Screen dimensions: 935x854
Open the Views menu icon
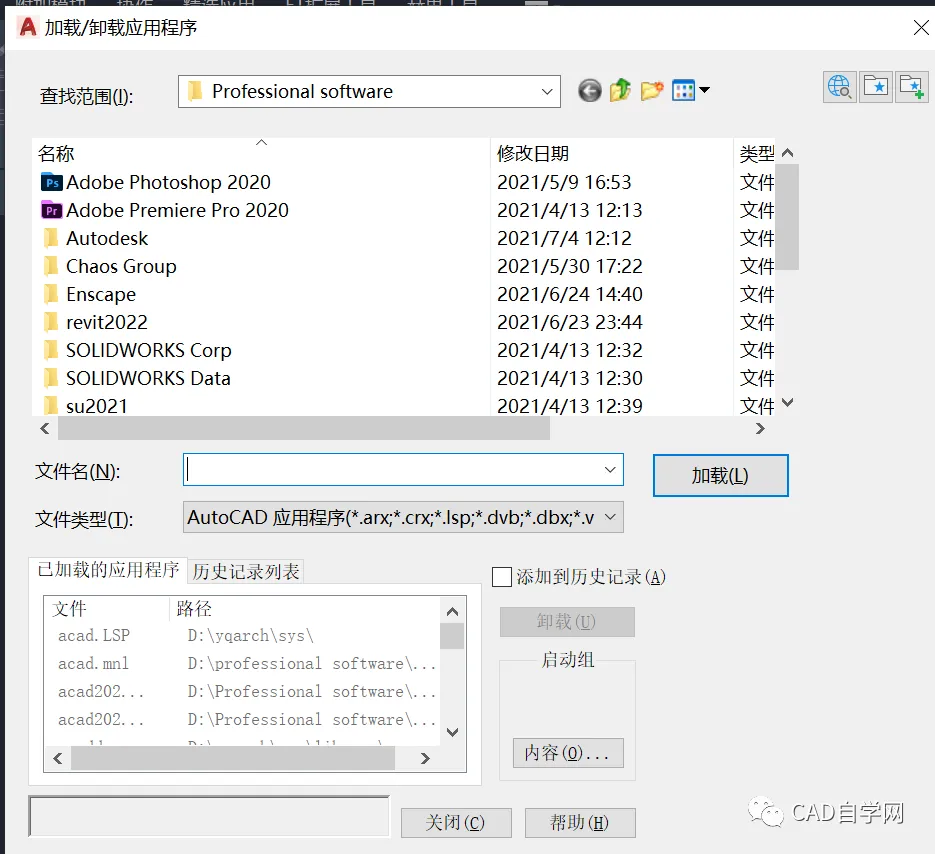[x=691, y=91]
